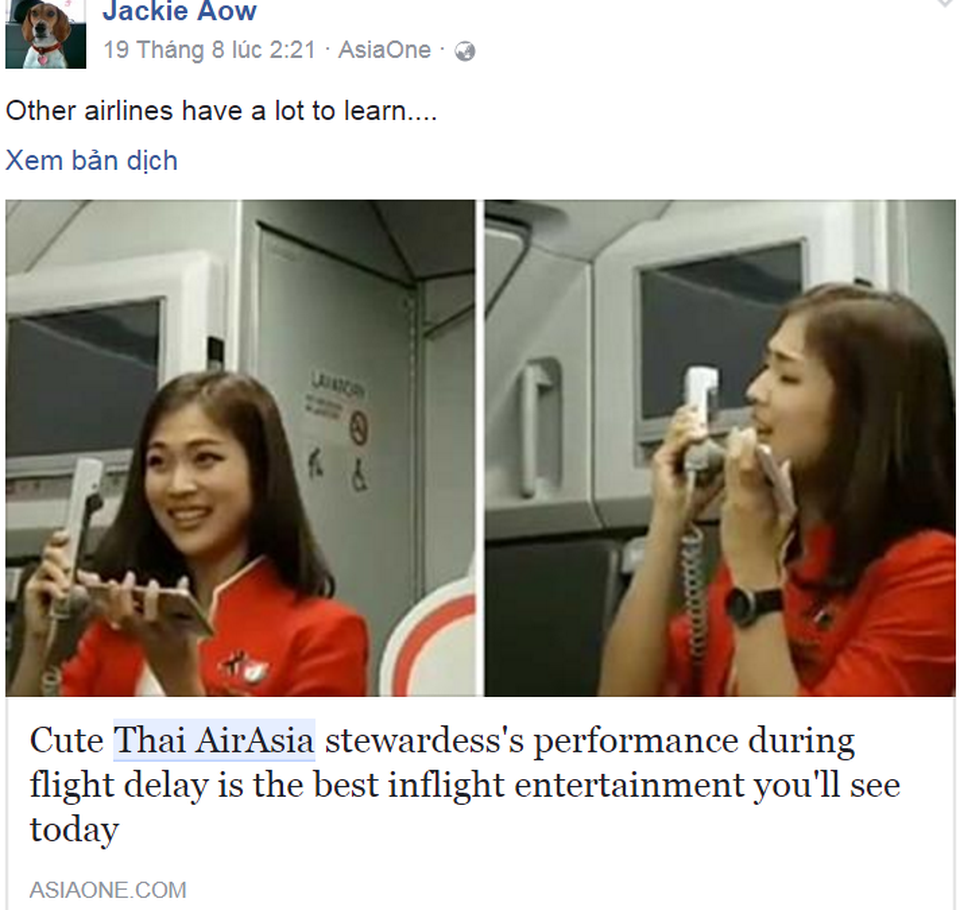960x910 pixels.
Task: Open right photo of stewardess singing
Action: pyautogui.click(x=720, y=447)
